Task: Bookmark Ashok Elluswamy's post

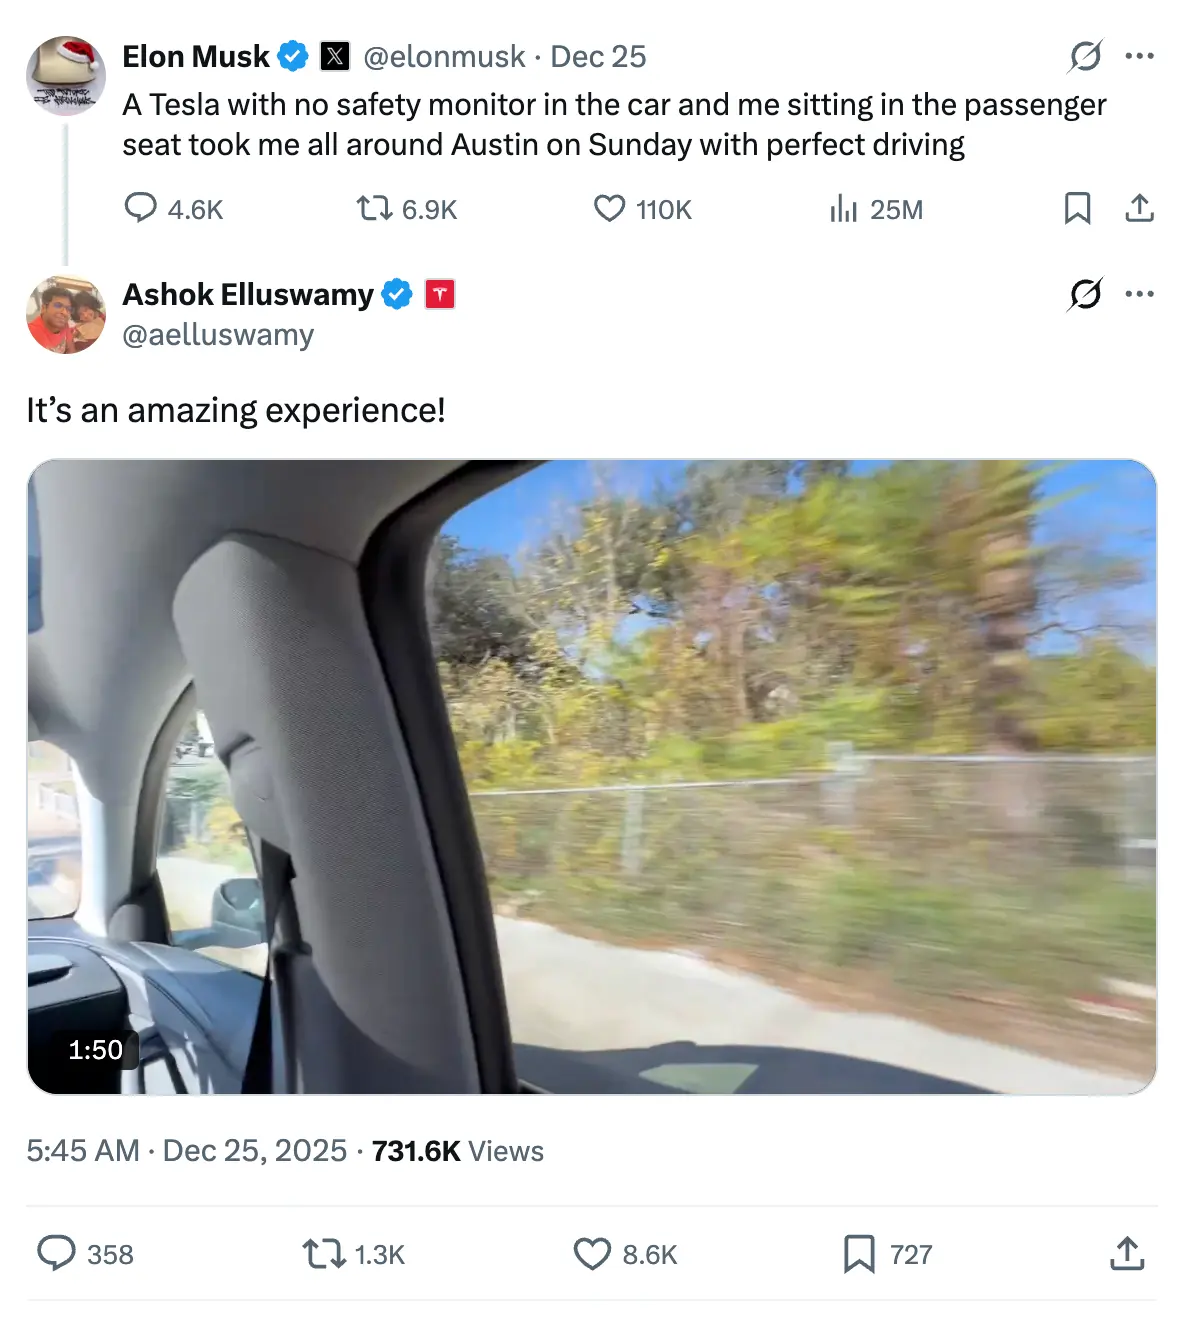Action: (858, 1253)
